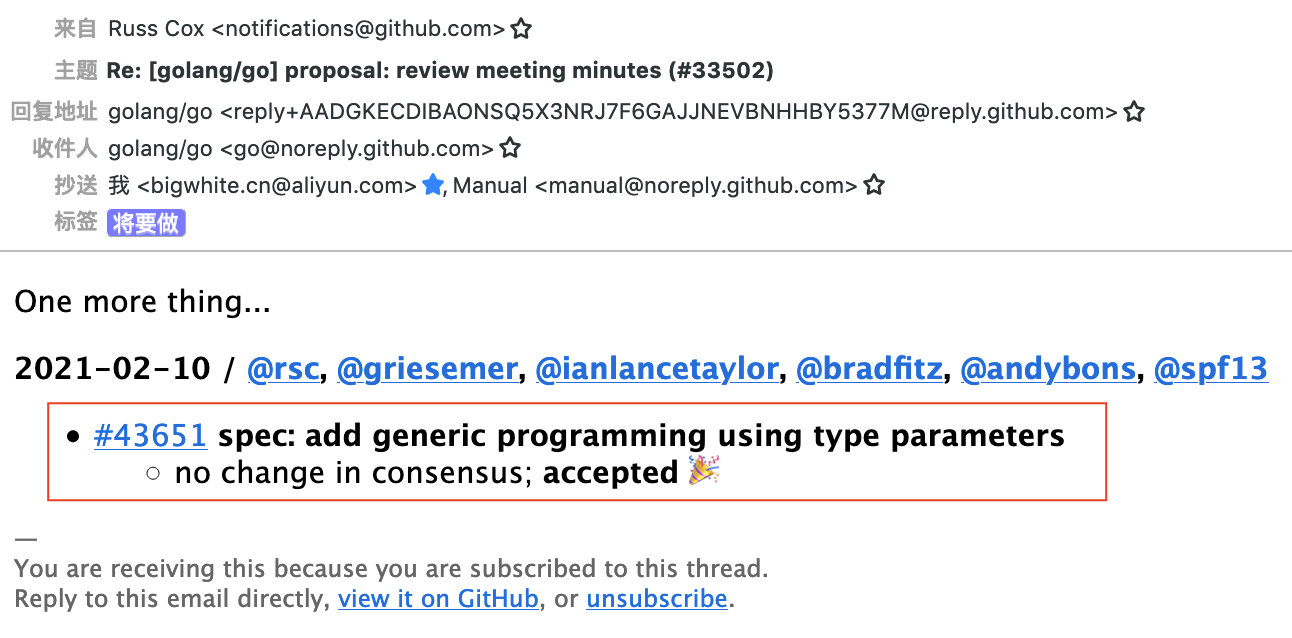Star the sender Russ Cox contact
The image size is (1292, 638).
(520, 29)
